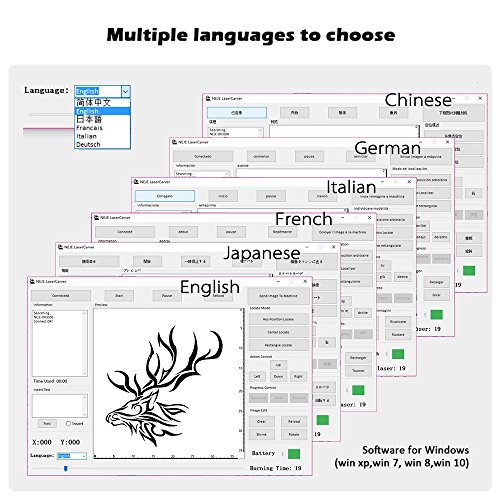Click Reload under Image Edit
The image size is (500, 500).
pos(294,422)
